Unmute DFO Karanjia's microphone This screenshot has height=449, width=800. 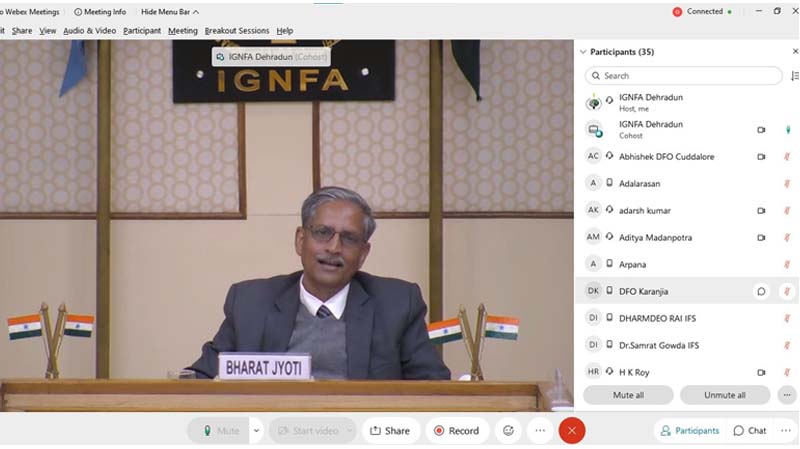pos(787,291)
